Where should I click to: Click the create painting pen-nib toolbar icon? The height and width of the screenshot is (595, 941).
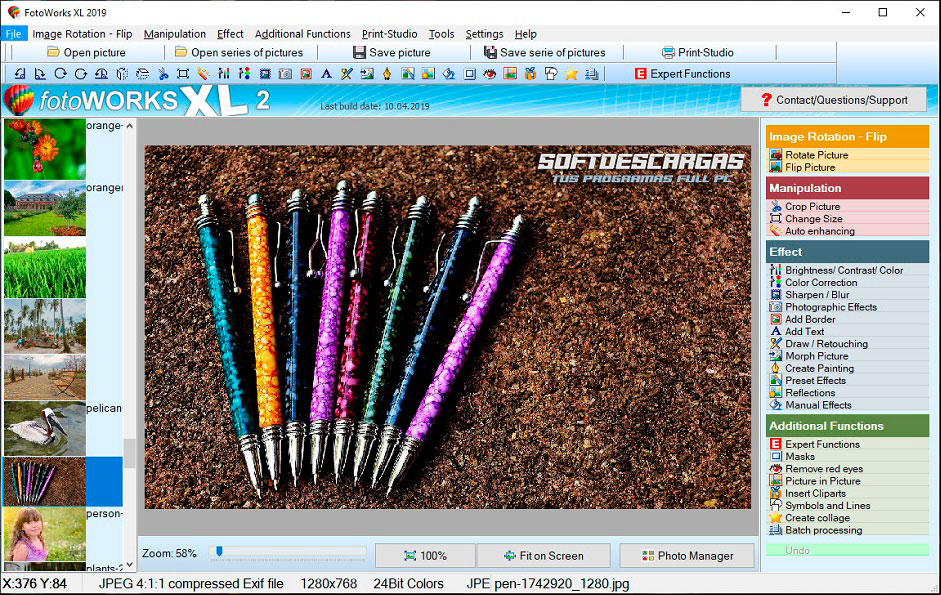tap(387, 74)
